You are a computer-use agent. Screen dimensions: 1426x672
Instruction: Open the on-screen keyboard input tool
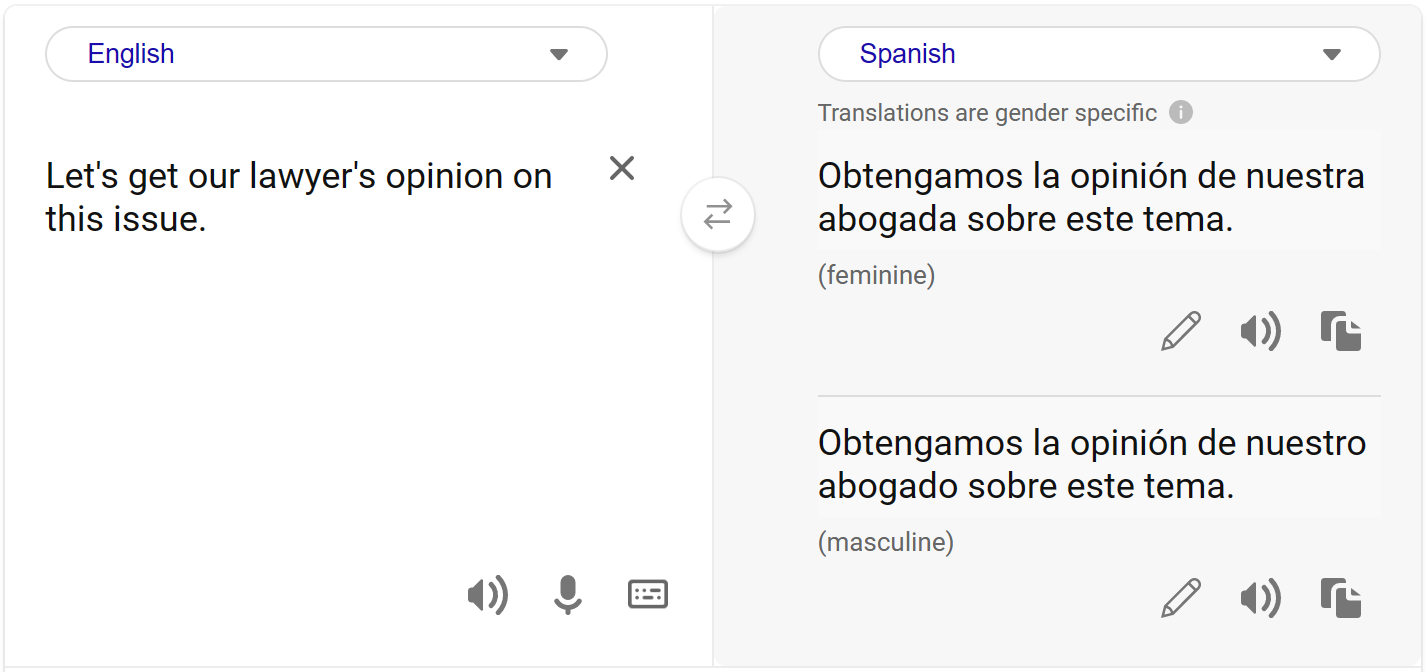pos(648,595)
